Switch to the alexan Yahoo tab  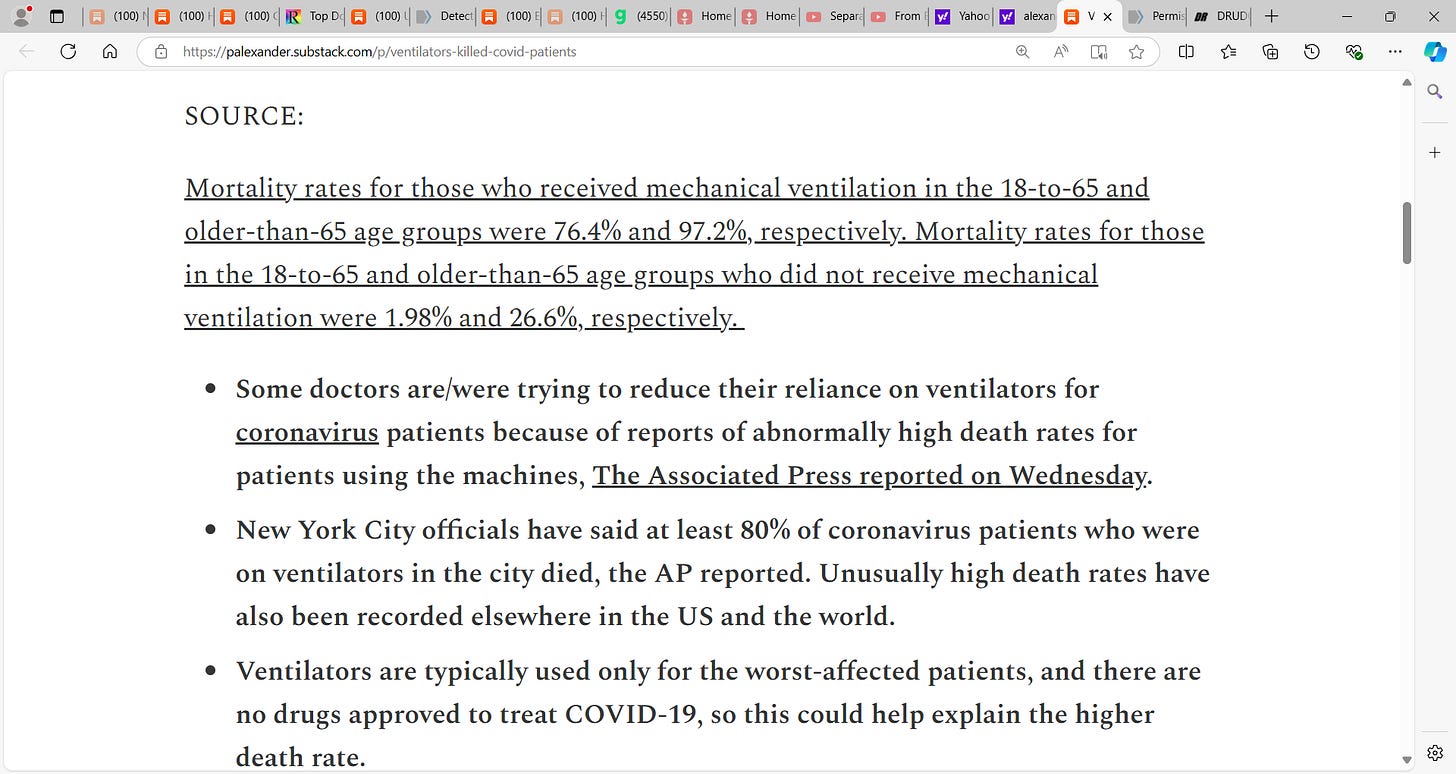tap(1027, 16)
